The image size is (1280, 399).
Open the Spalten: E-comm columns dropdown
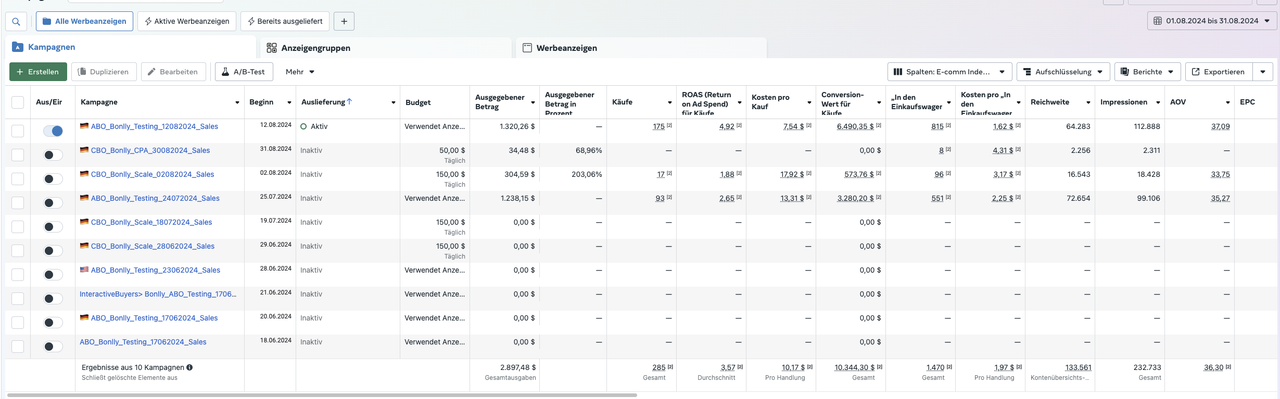point(948,72)
